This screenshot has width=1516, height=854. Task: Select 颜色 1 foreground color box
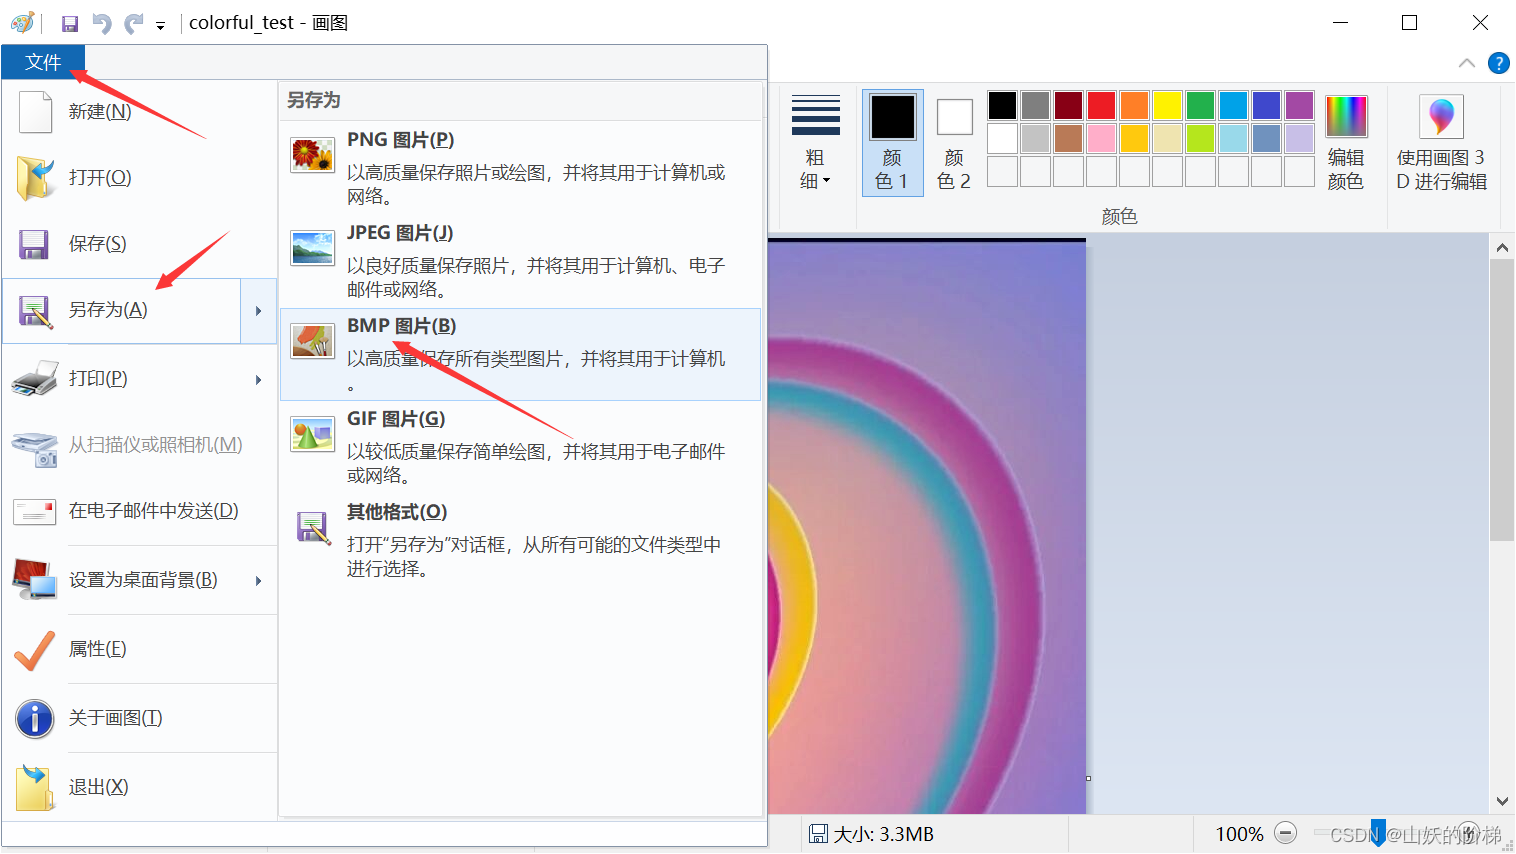pos(892,143)
